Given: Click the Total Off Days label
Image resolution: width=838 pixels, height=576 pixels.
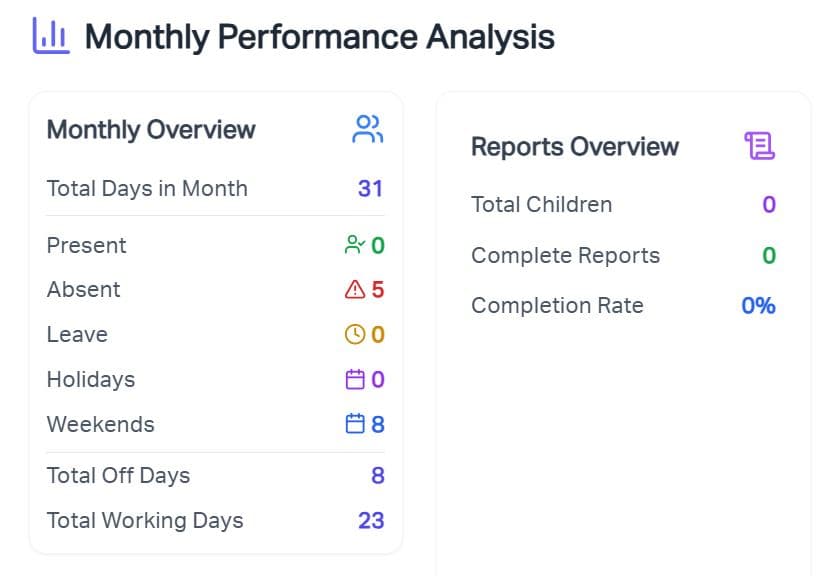Looking at the screenshot, I should (x=118, y=475).
